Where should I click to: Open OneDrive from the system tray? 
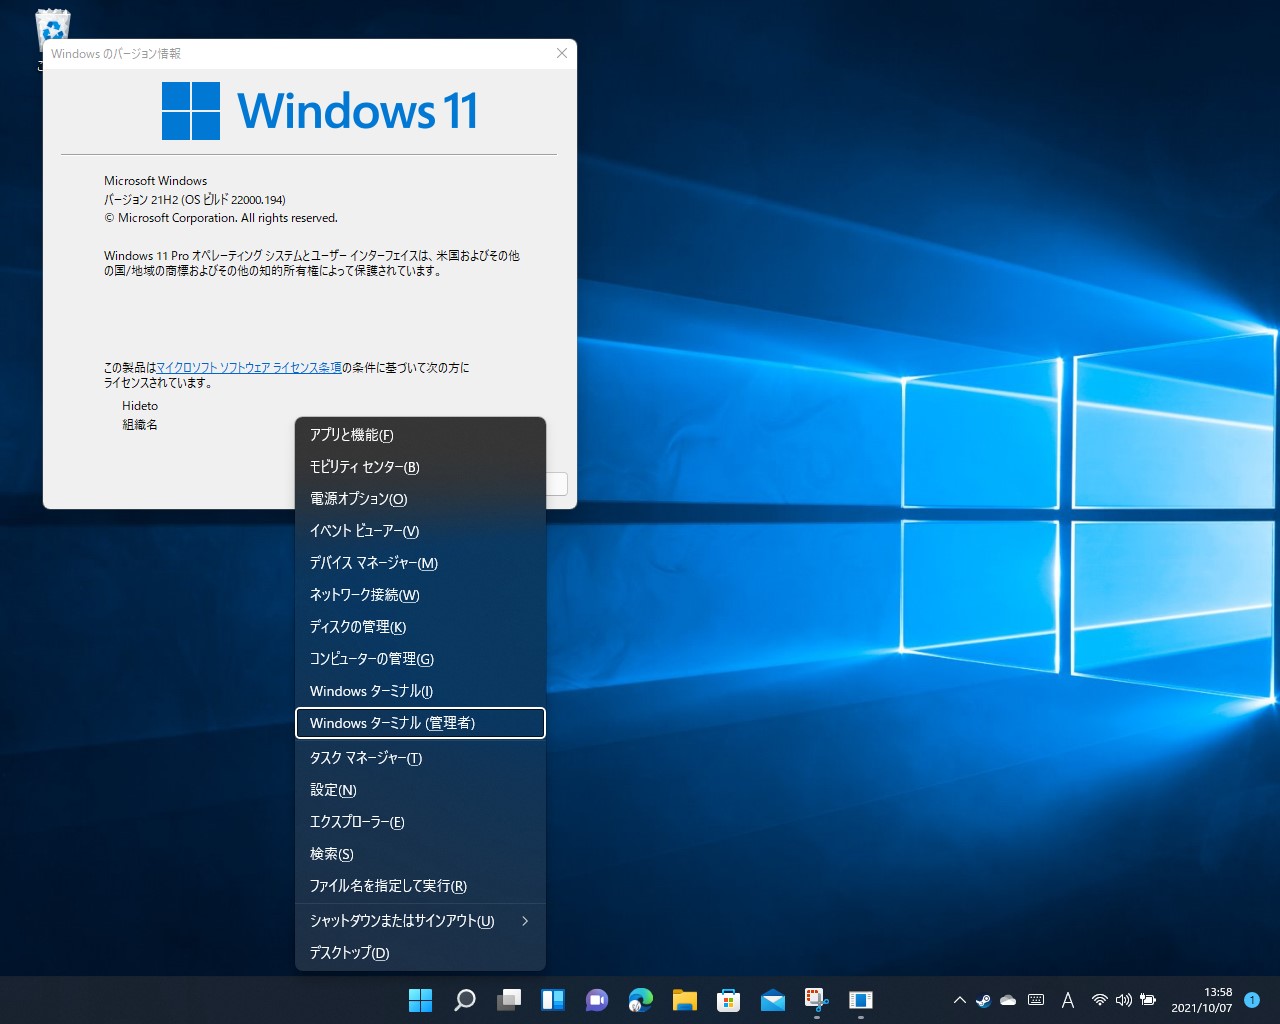point(1007,999)
